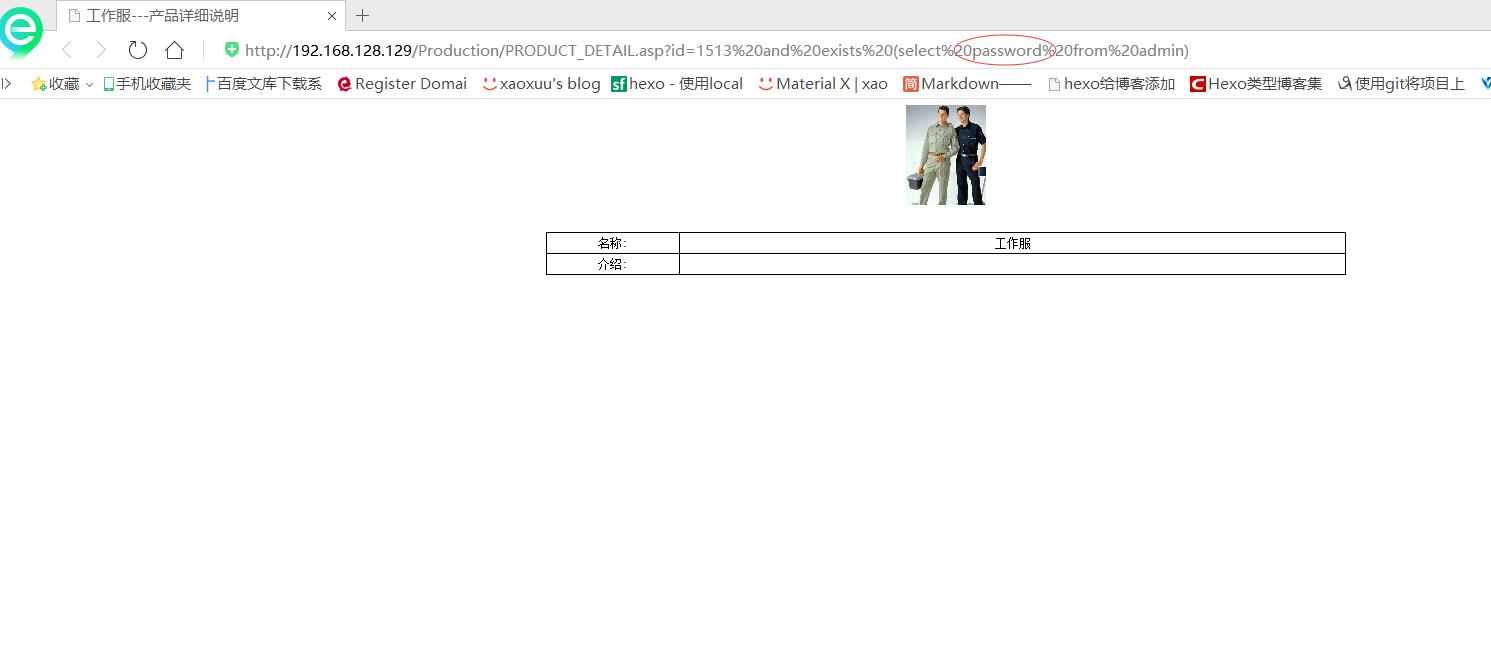This screenshot has height=667, width=1491.
Task: Open the home page icon
Action: [174, 50]
